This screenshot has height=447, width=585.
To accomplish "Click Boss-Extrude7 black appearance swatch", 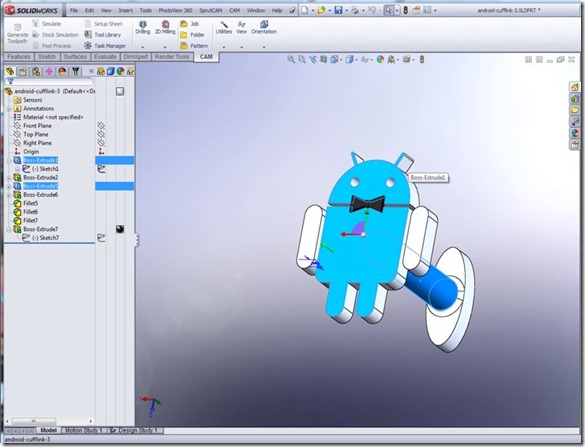I will click(120, 229).
